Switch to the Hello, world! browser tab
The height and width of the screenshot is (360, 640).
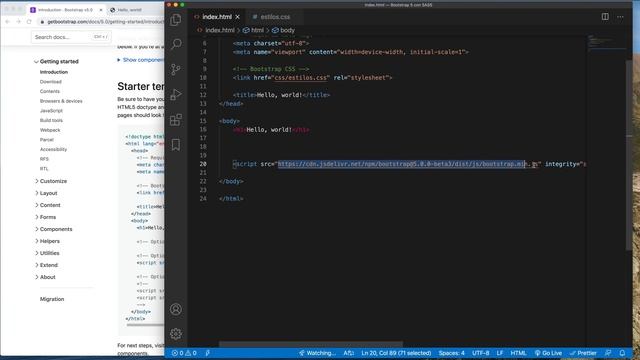pyautogui.click(x=130, y=10)
